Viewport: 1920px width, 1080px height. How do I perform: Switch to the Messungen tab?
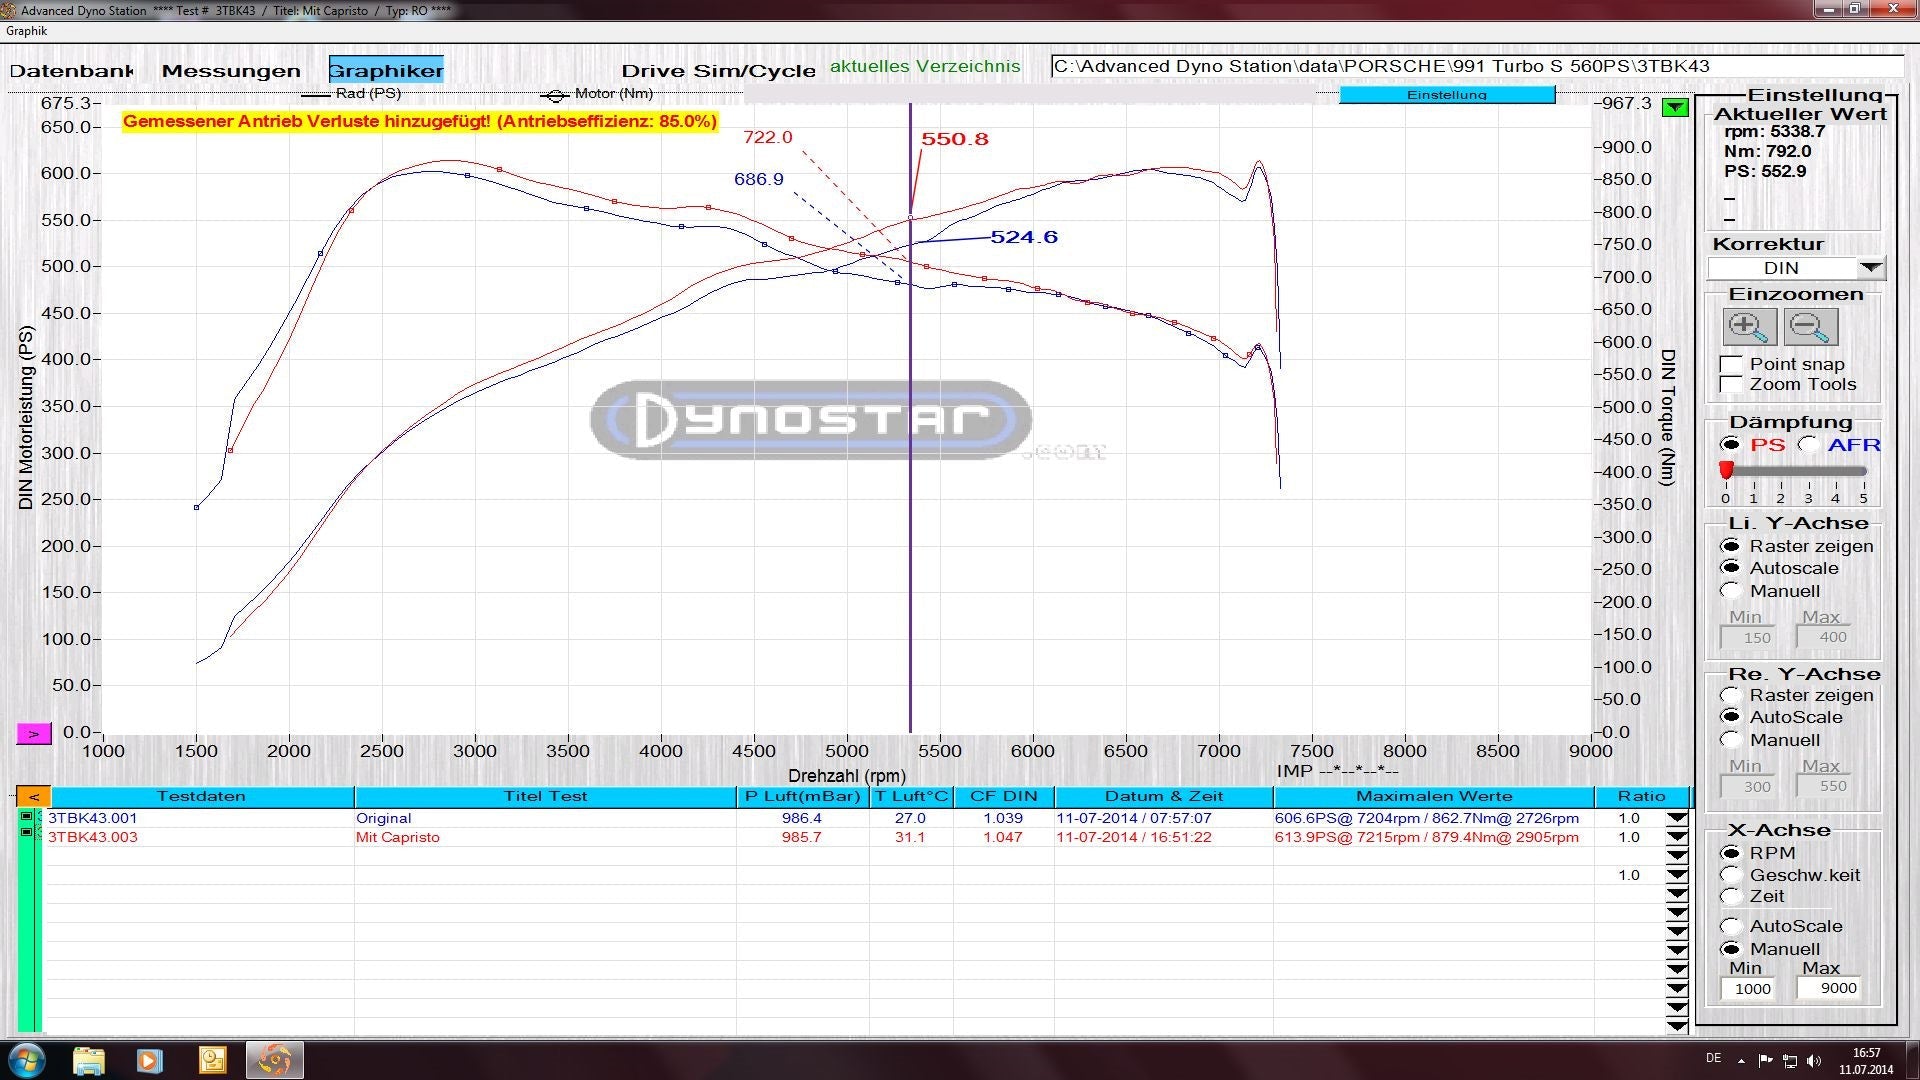[x=231, y=71]
